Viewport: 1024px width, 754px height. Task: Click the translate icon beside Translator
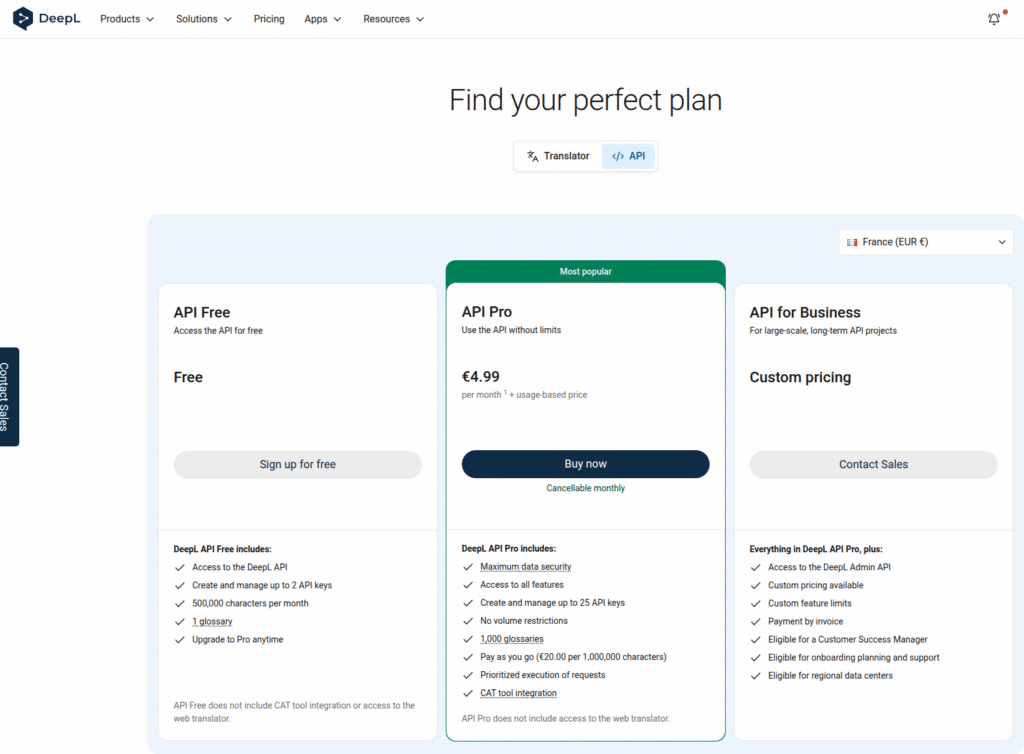533,156
